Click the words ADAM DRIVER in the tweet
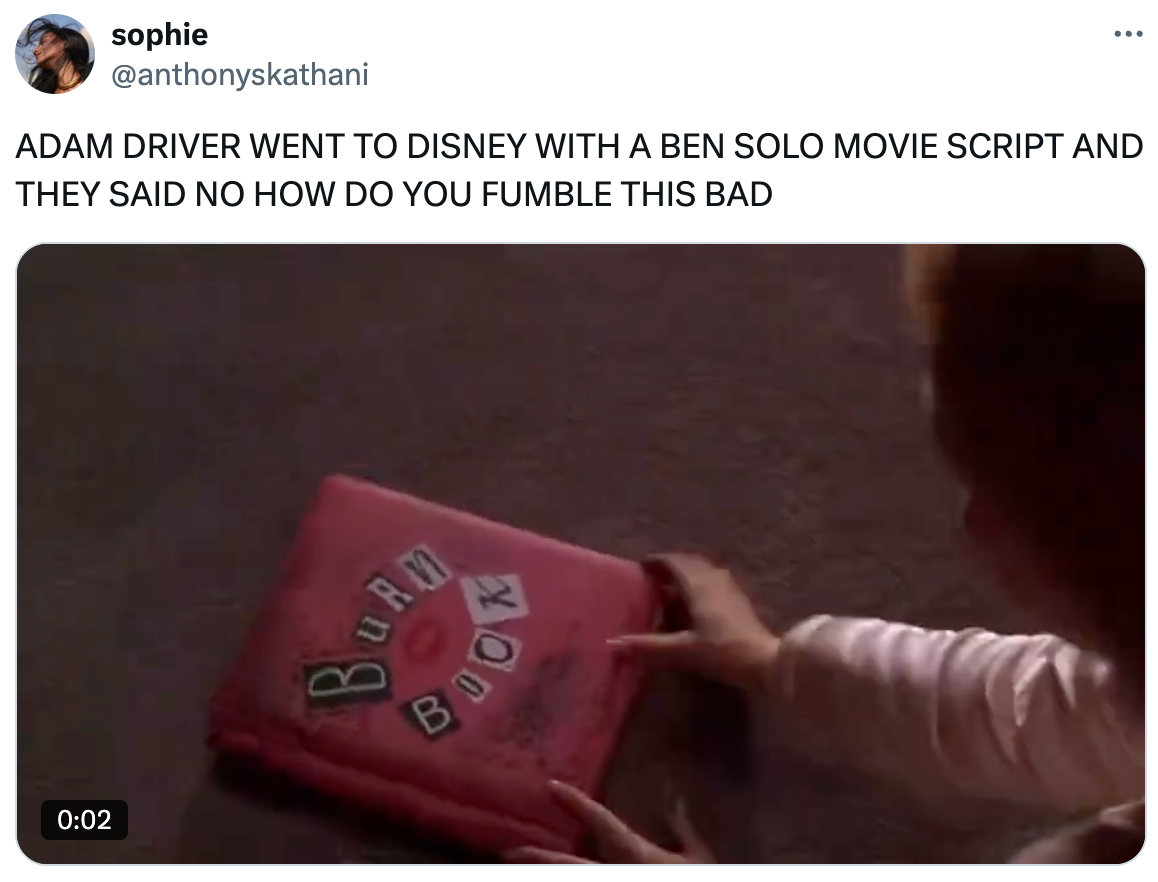 coord(128,146)
